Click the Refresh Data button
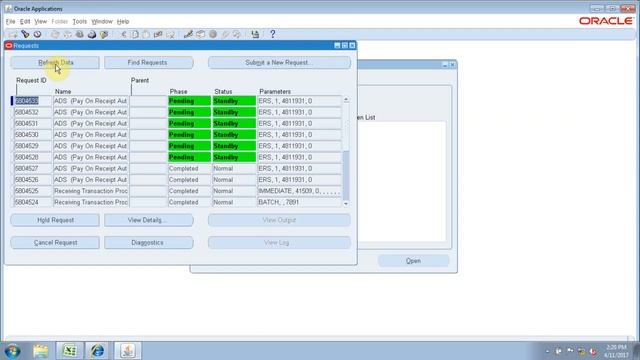This screenshot has height=360, width=640. pos(55,62)
